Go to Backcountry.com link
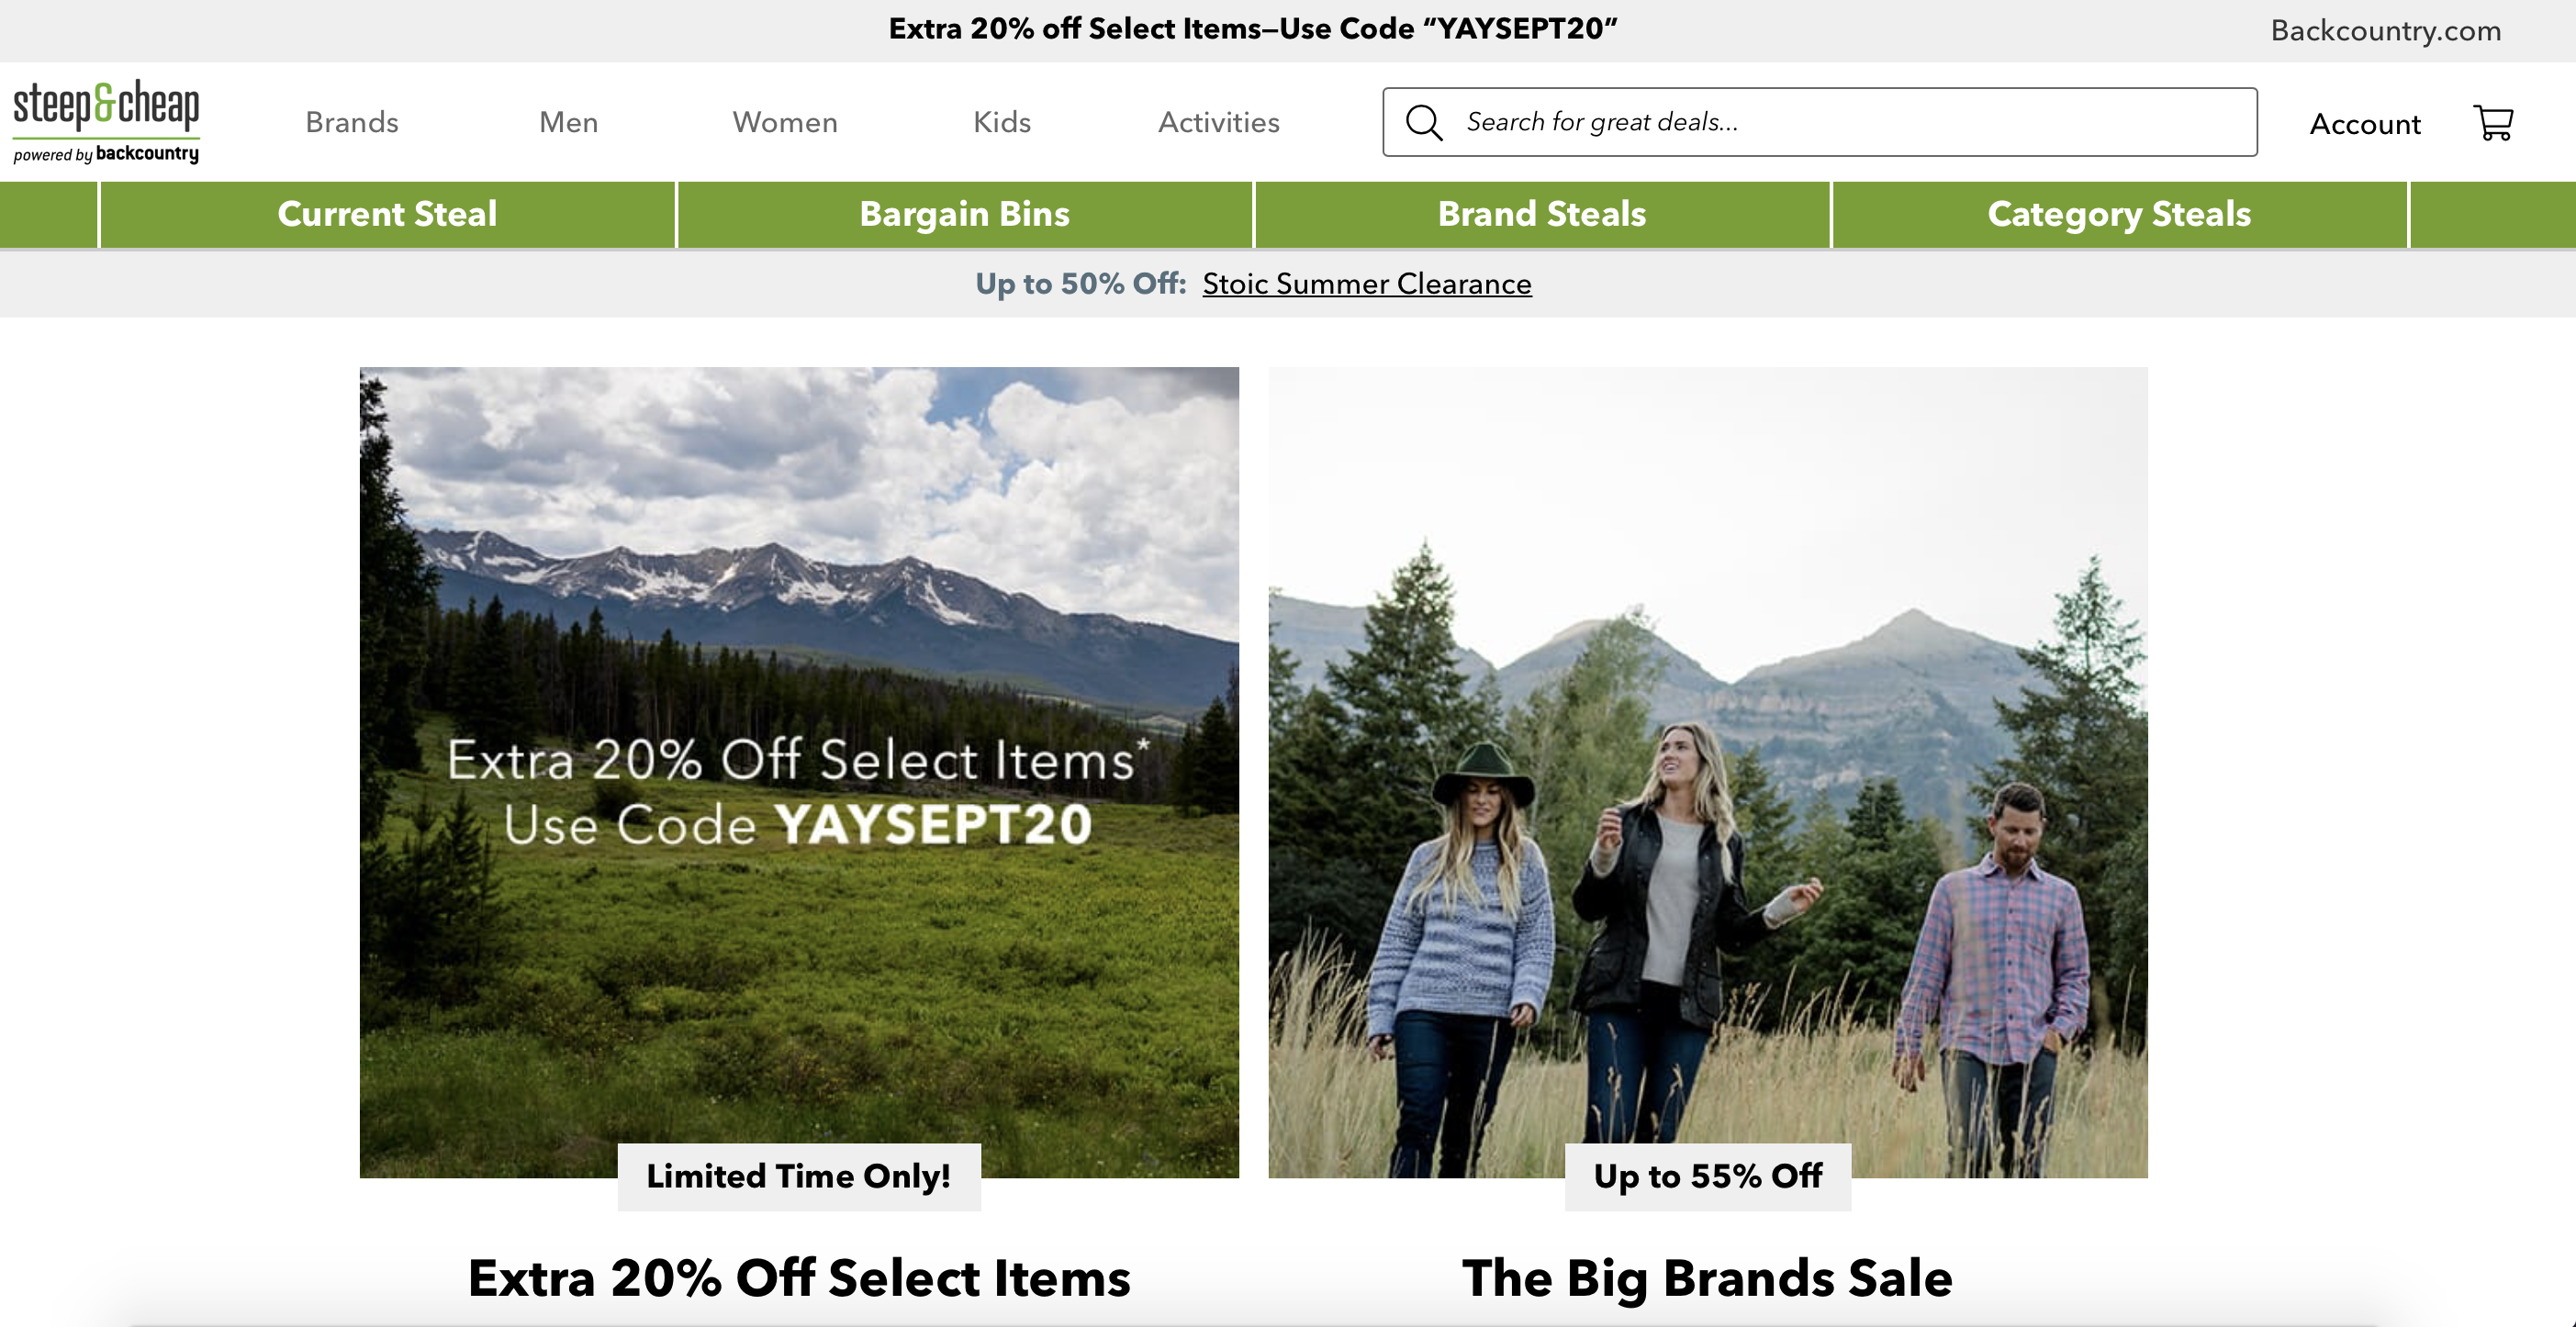The width and height of the screenshot is (2576, 1327). 2386,31
